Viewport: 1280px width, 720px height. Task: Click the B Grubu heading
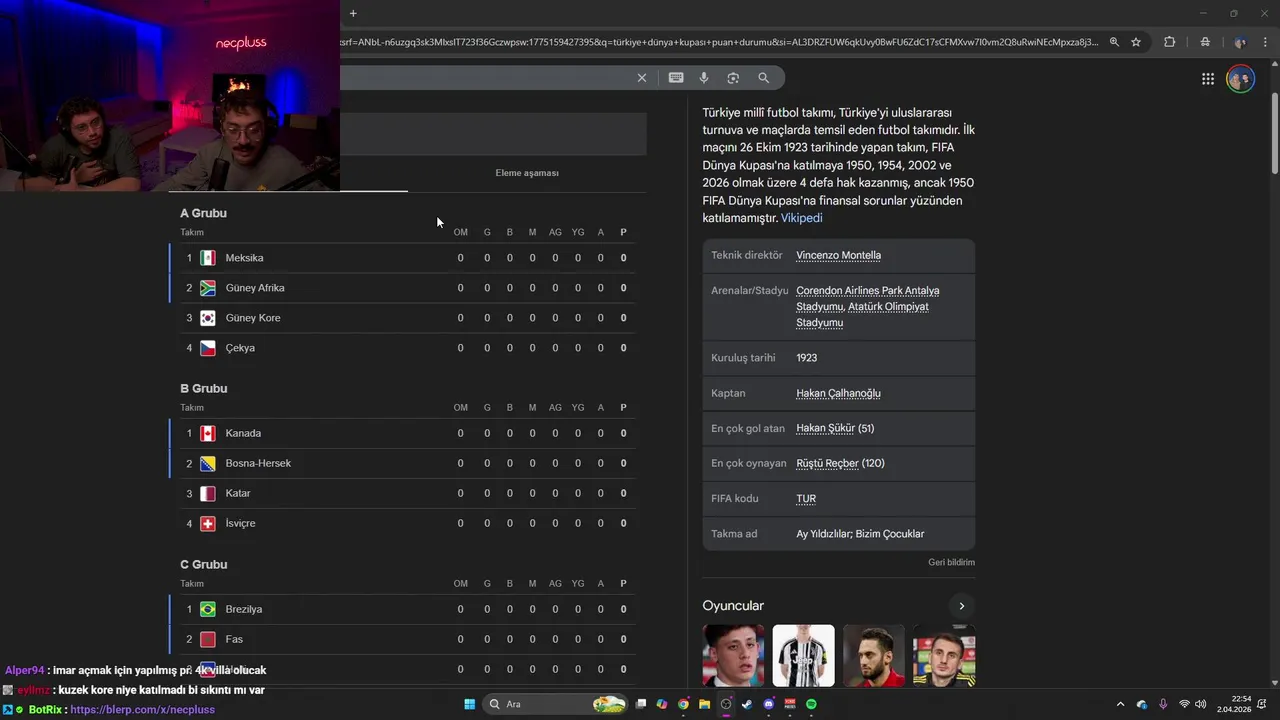pyautogui.click(x=203, y=388)
